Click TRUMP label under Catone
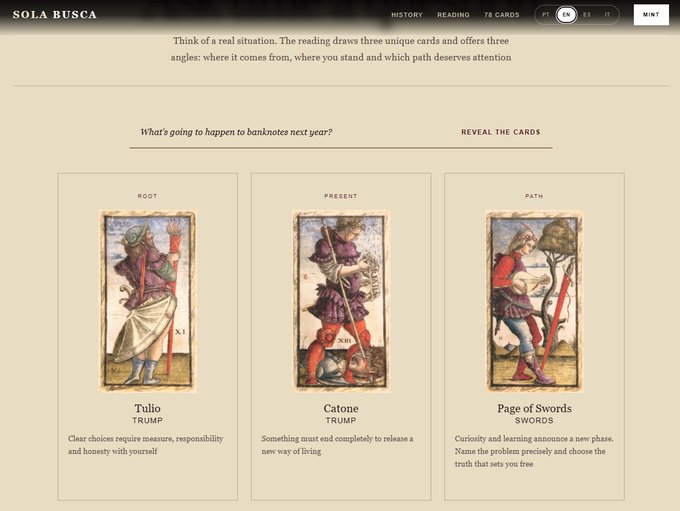This screenshot has height=511, width=680. tap(341, 420)
